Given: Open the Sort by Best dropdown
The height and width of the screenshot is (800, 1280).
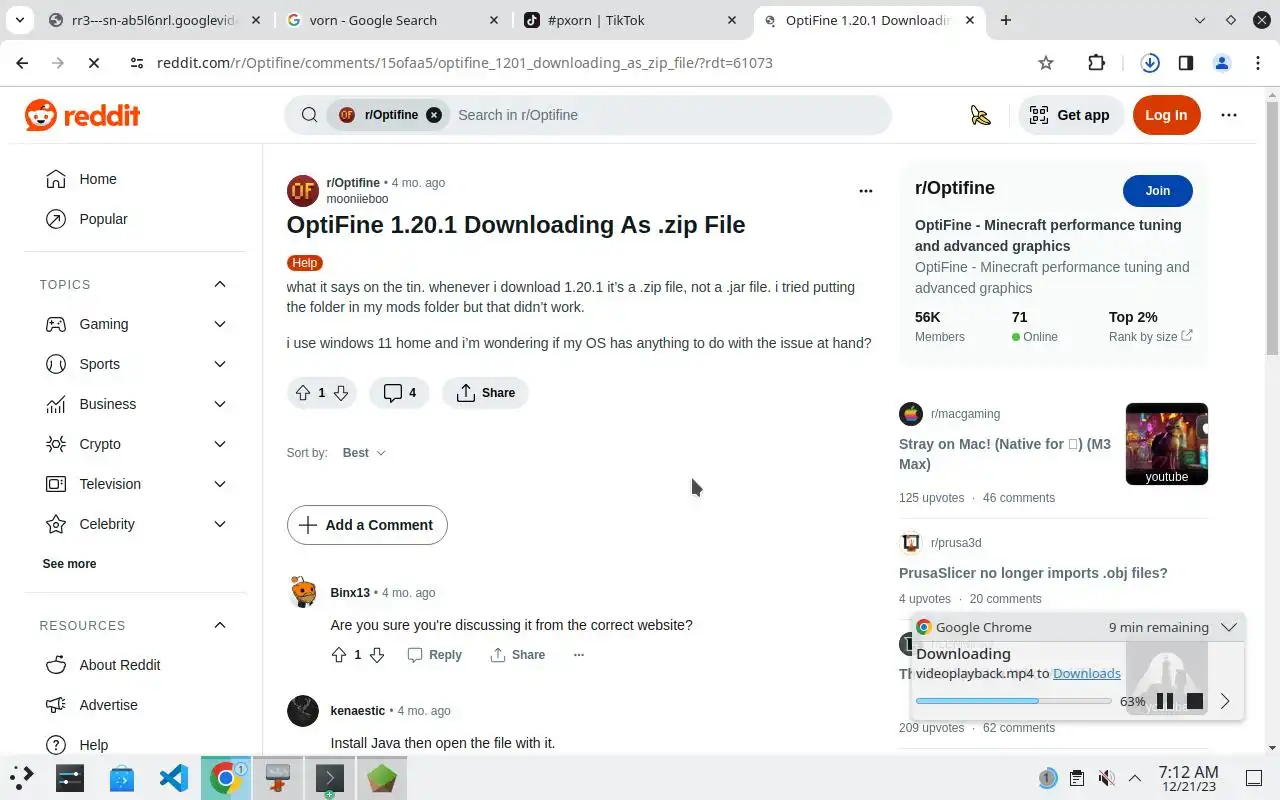Looking at the screenshot, I should [x=364, y=453].
